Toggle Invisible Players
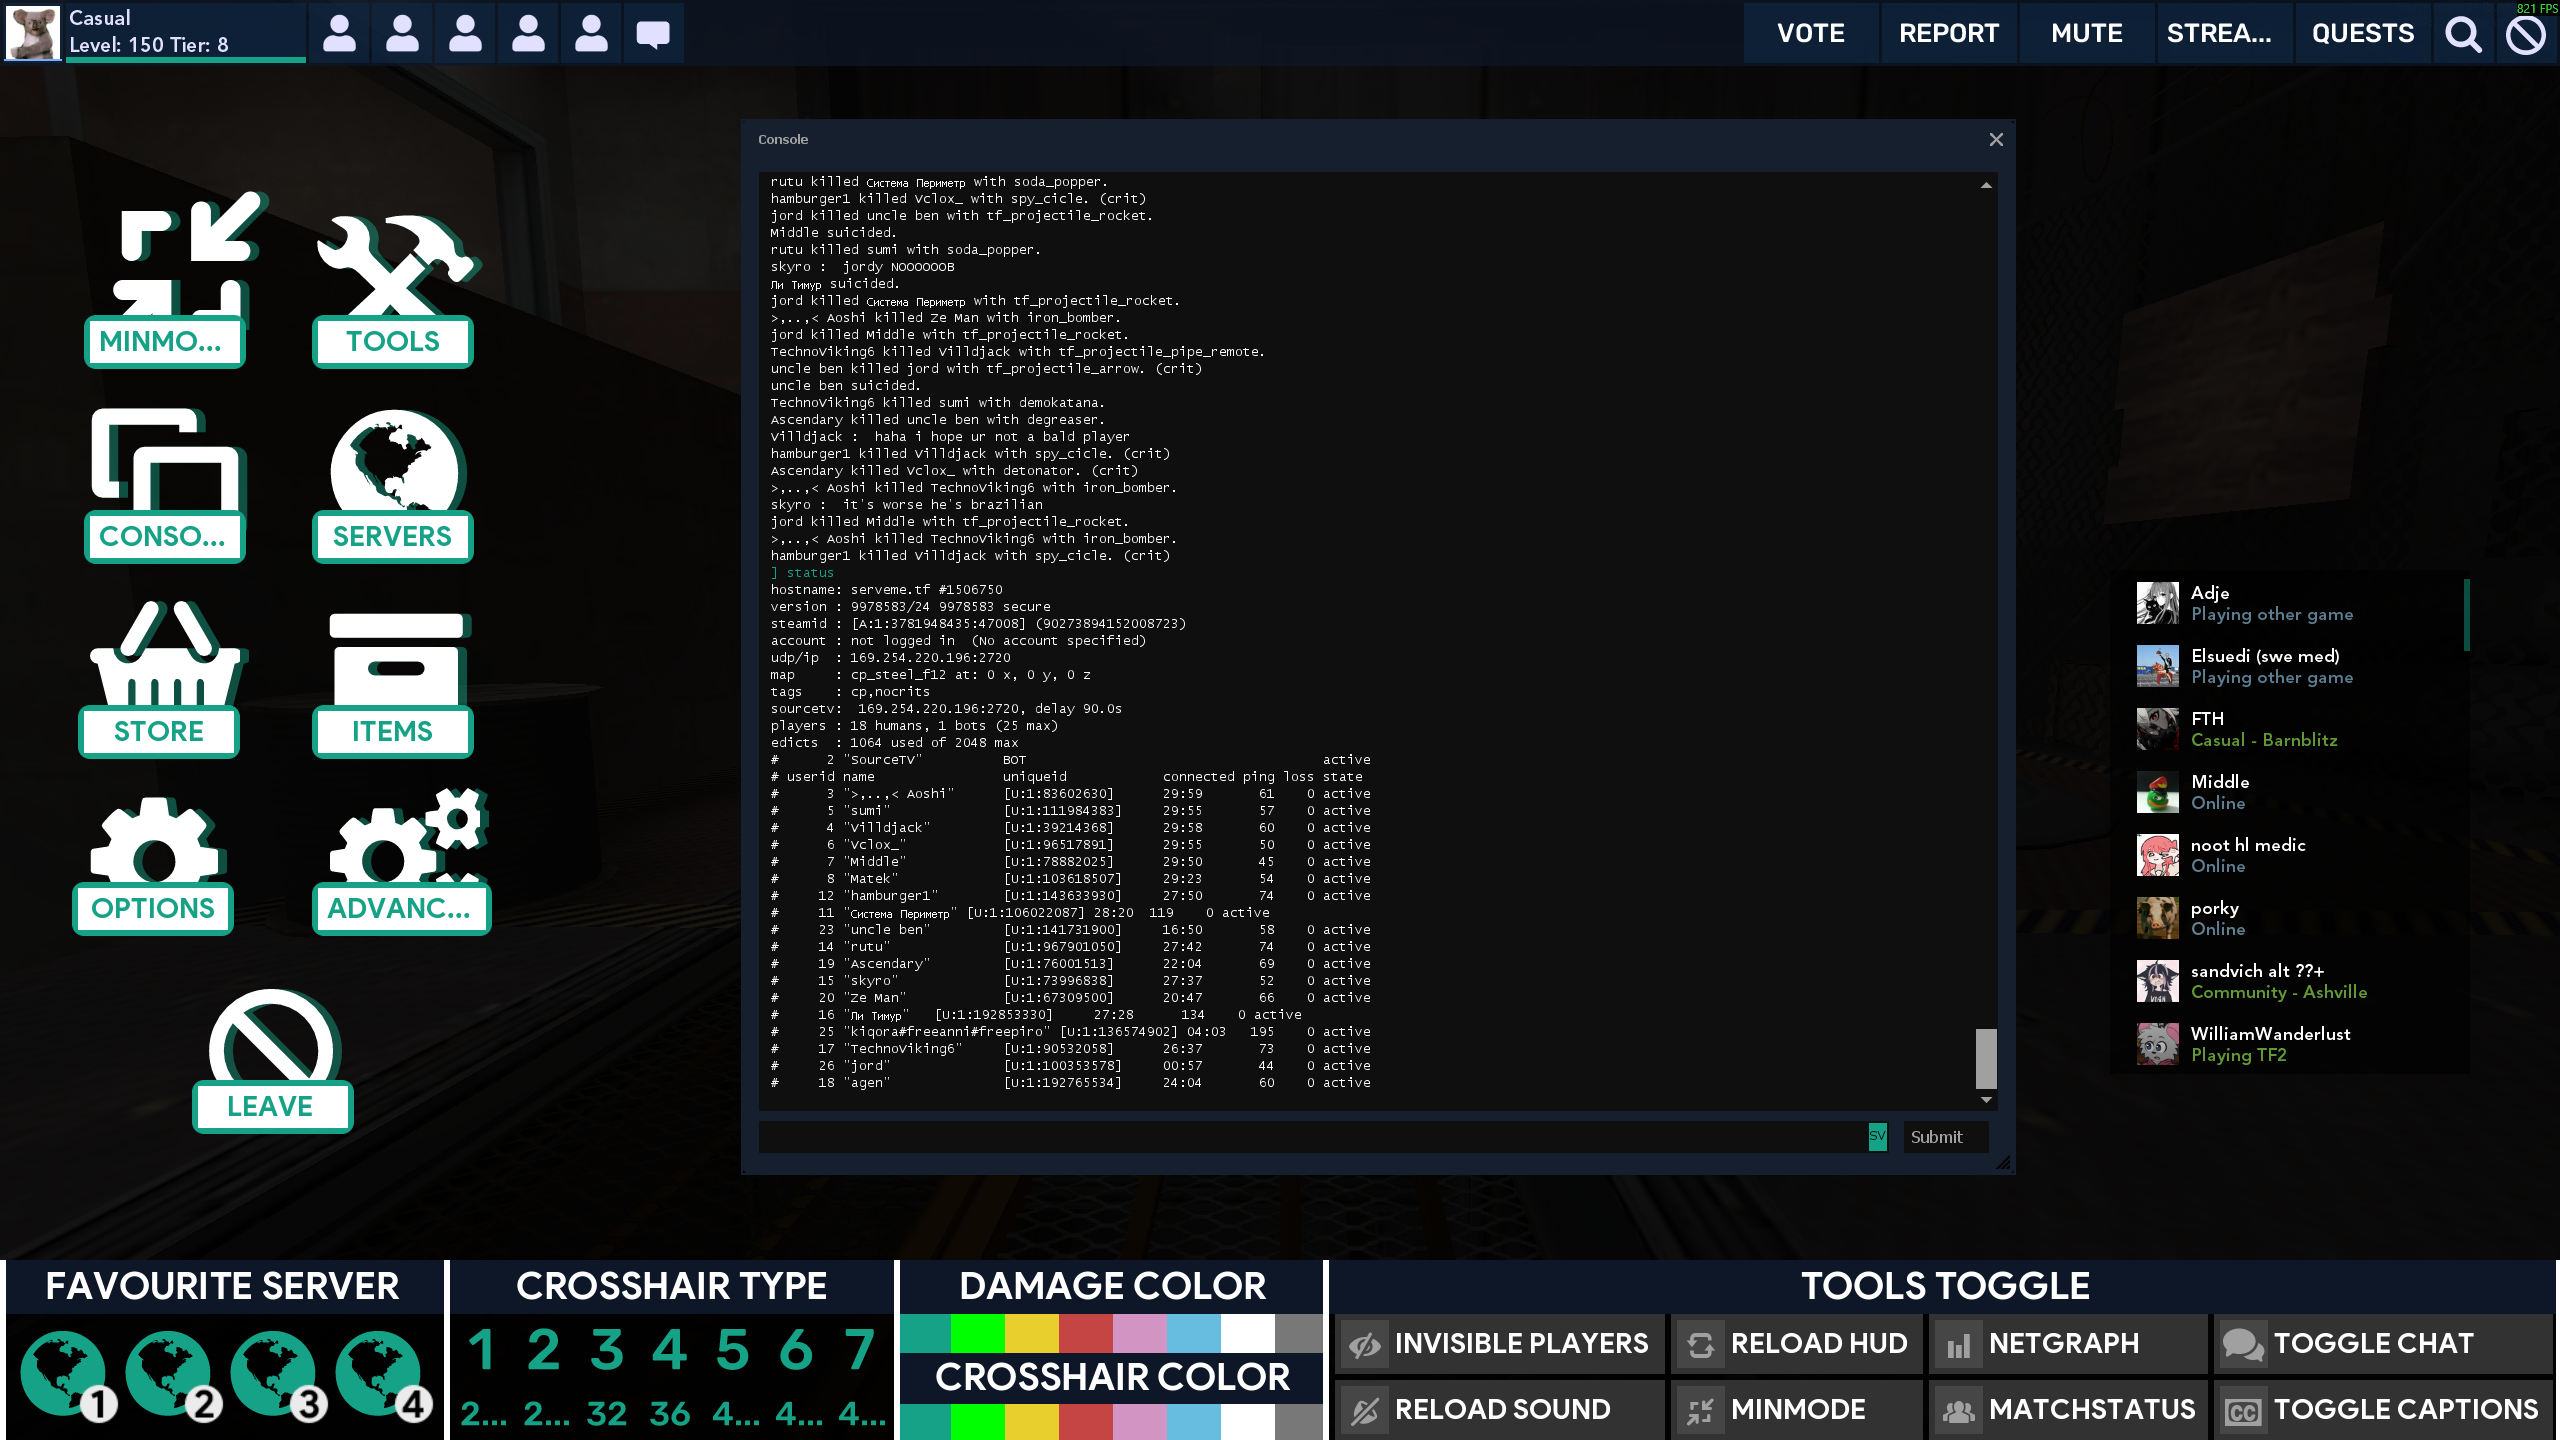Image resolution: width=2560 pixels, height=1440 pixels. tap(1499, 1344)
